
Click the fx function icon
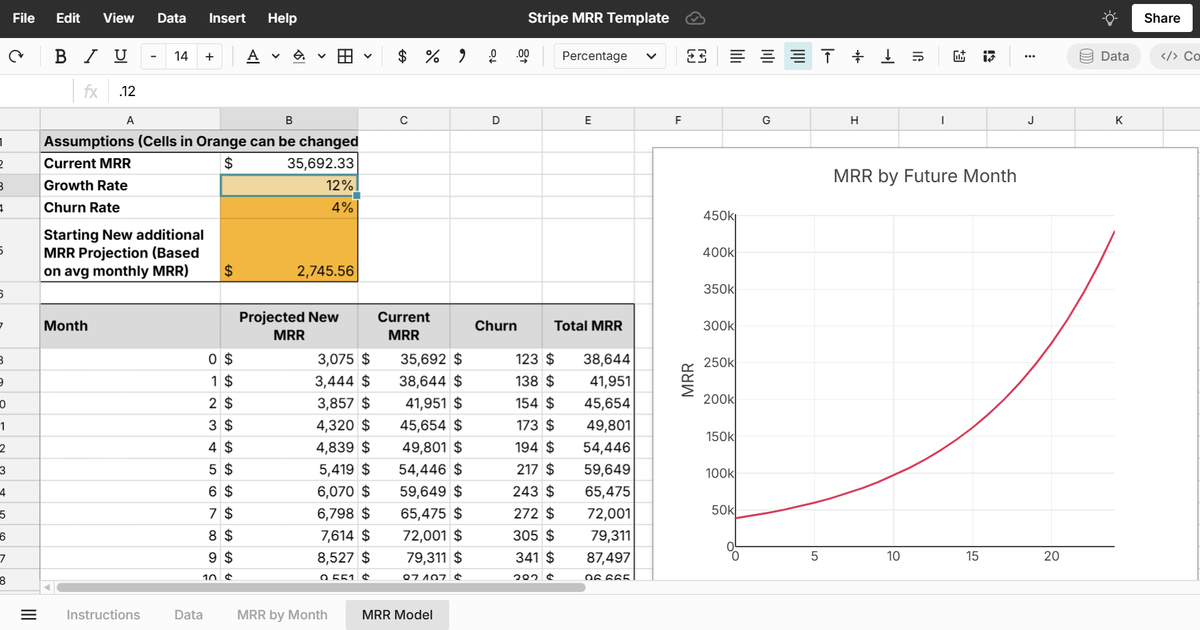click(90, 92)
